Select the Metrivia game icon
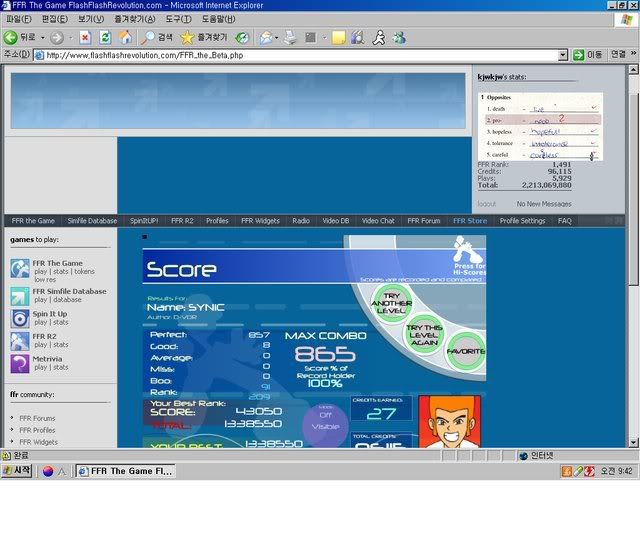Viewport: 640px width, 539px height. pyautogui.click(x=20, y=362)
